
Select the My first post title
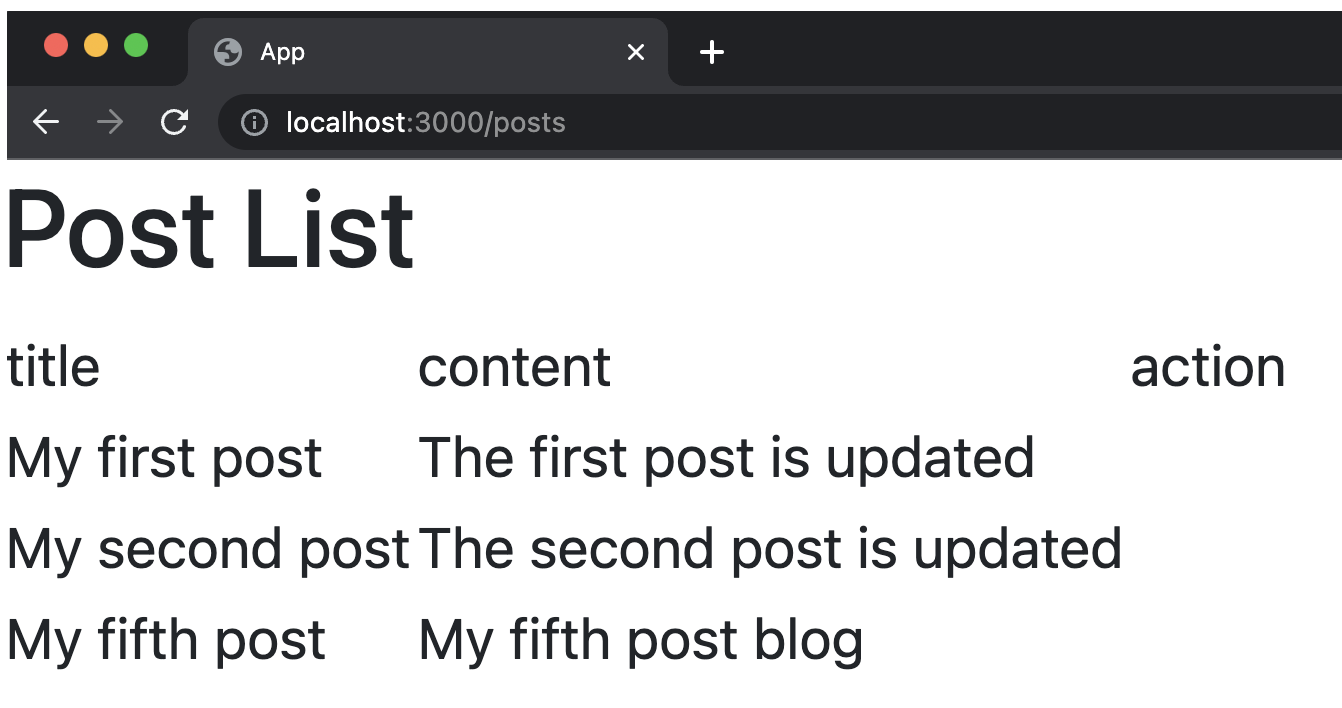coord(165,458)
